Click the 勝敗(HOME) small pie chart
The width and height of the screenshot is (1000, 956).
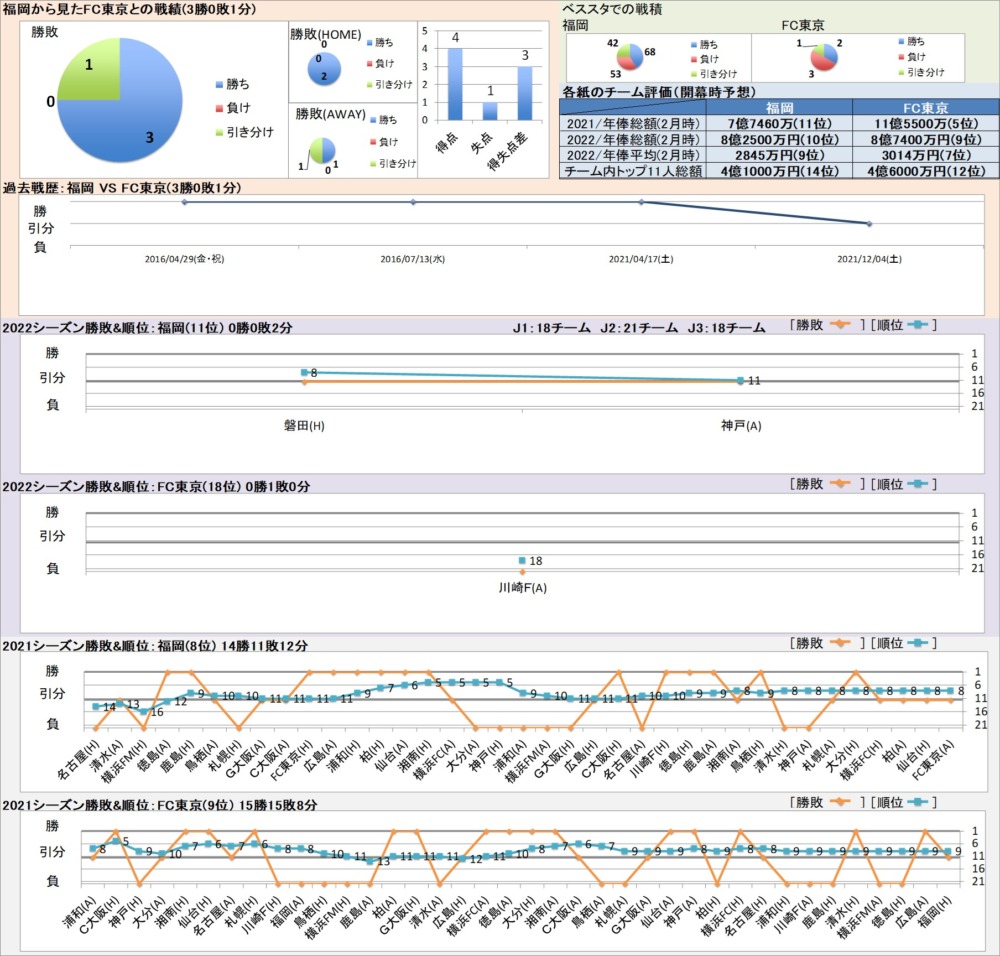pos(324,68)
